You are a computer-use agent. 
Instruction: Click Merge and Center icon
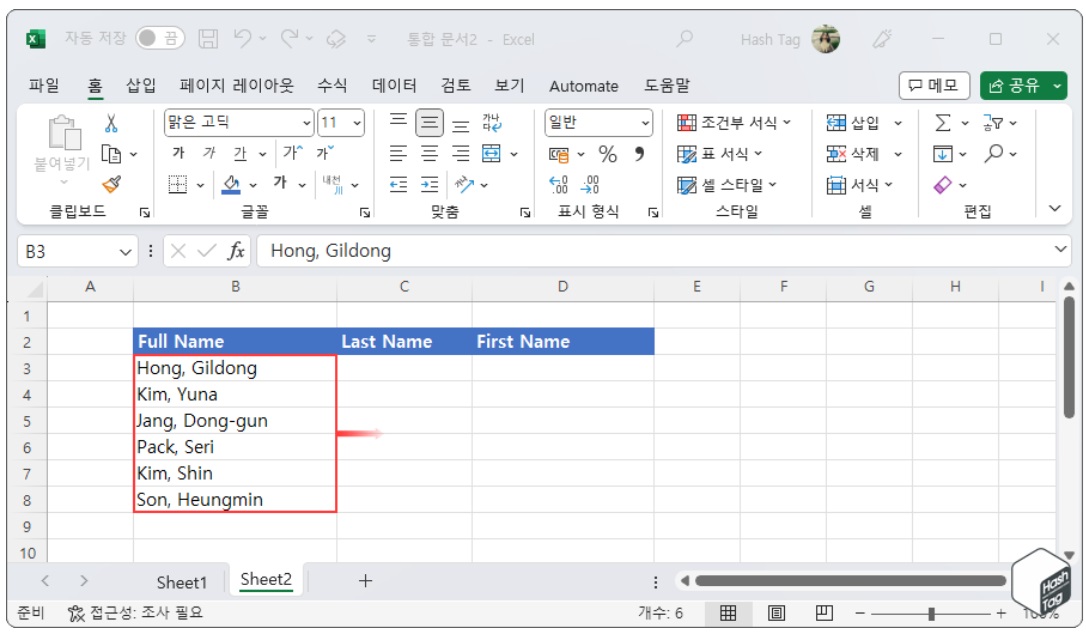[491, 153]
